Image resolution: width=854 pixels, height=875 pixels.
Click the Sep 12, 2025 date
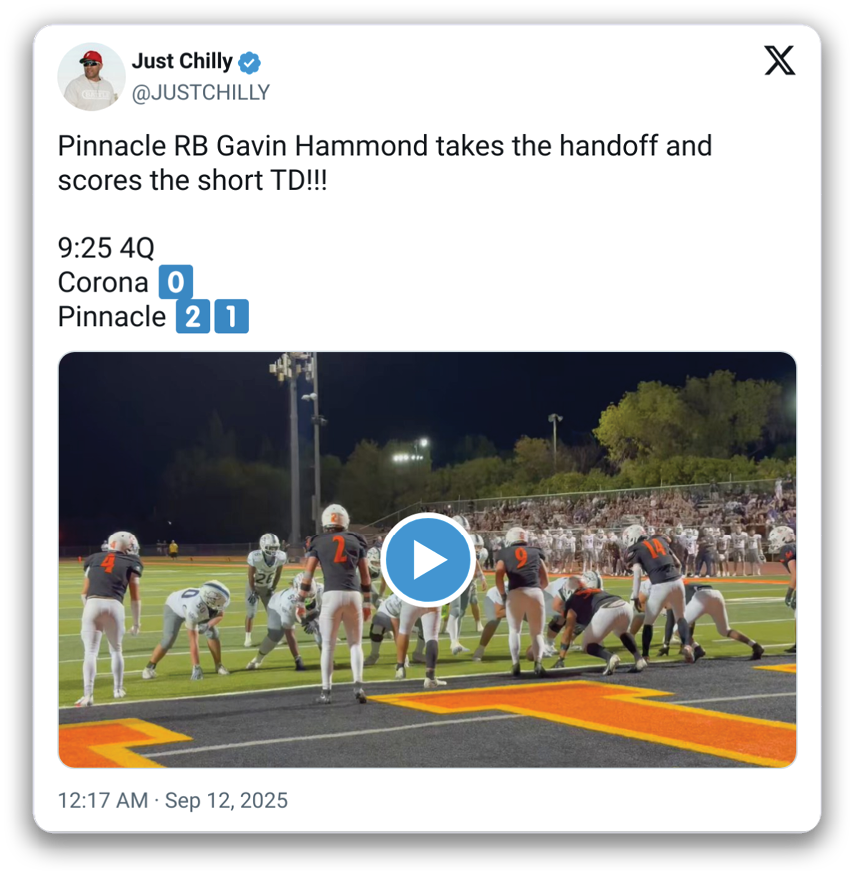pos(226,800)
